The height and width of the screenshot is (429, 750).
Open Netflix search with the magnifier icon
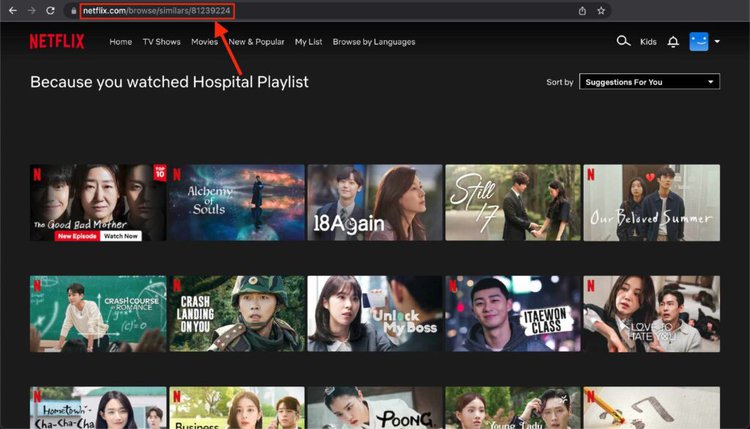point(623,41)
